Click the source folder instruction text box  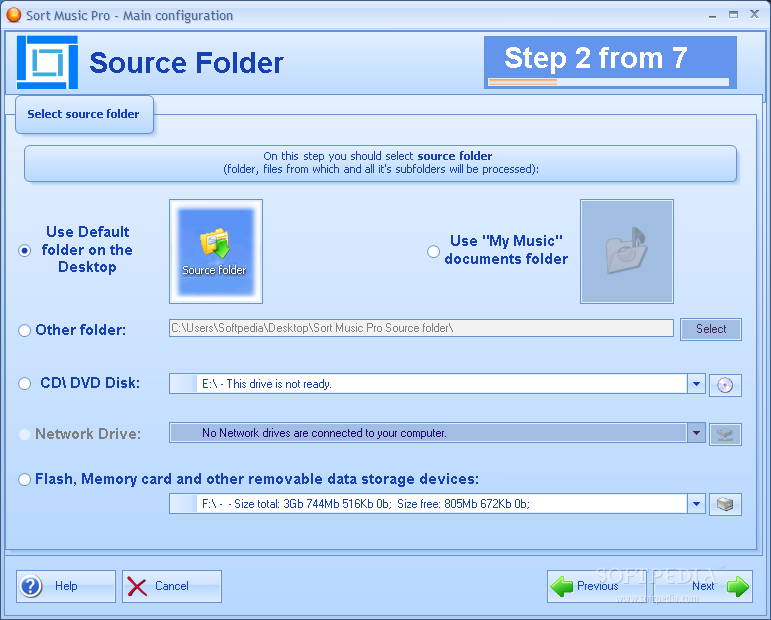pos(381,163)
